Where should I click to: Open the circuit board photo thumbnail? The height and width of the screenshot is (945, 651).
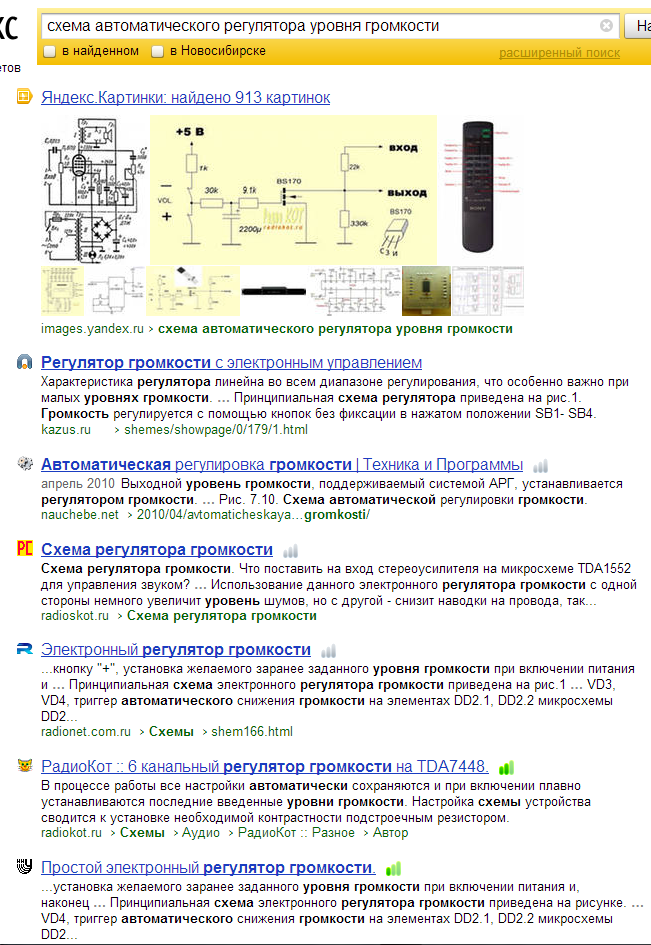point(426,291)
